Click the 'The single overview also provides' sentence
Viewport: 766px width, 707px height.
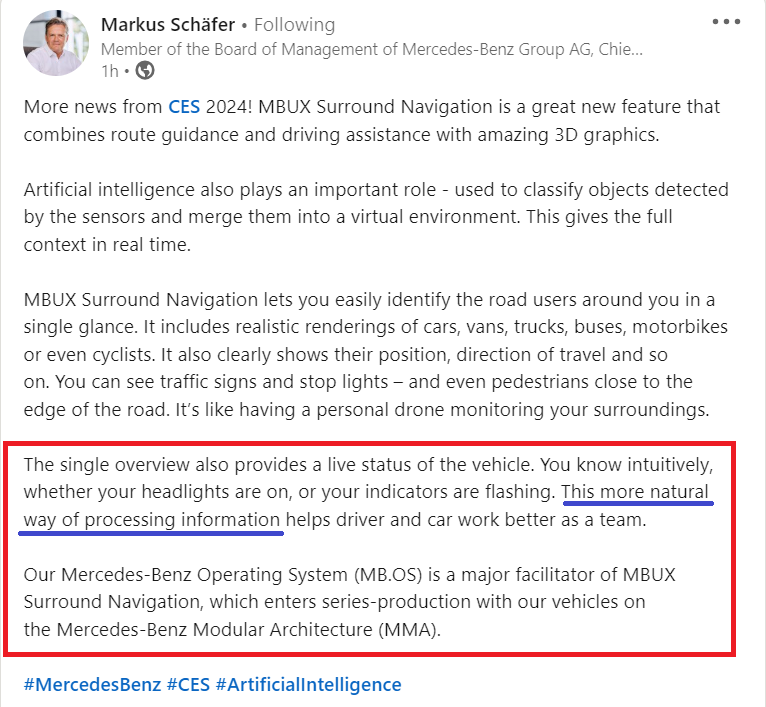[x=280, y=465]
